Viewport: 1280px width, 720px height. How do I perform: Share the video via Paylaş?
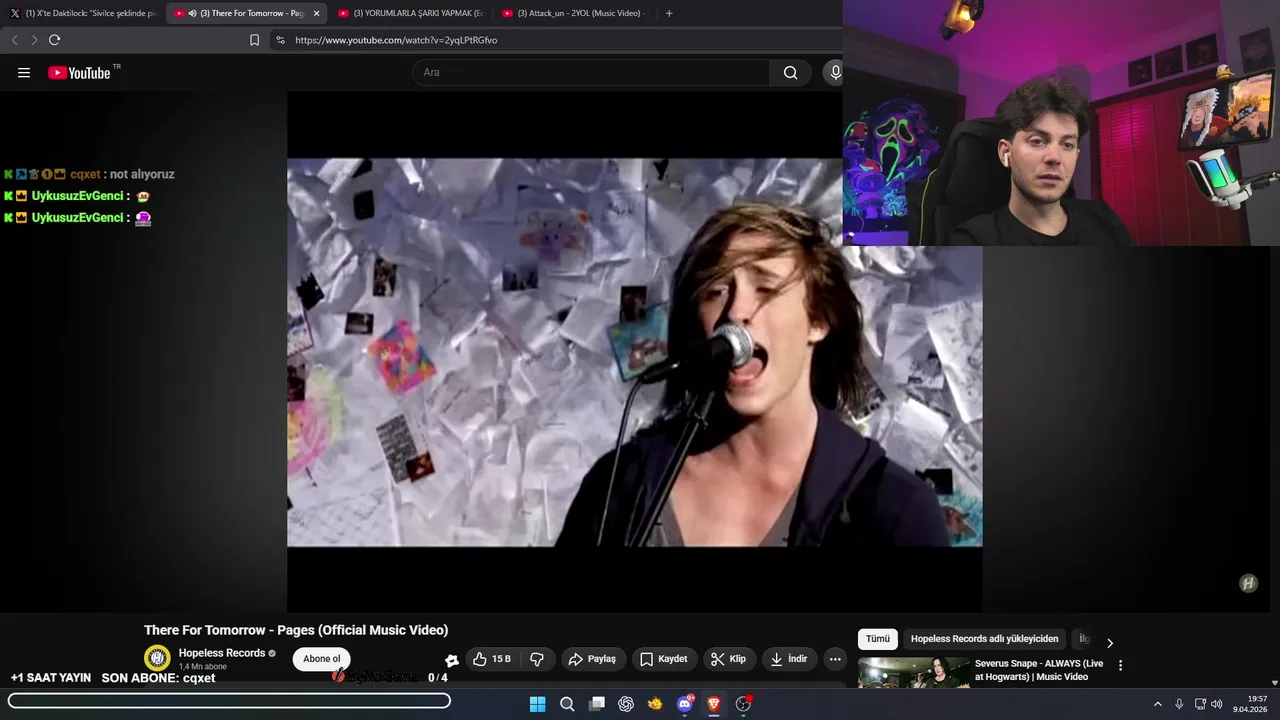[592, 659]
